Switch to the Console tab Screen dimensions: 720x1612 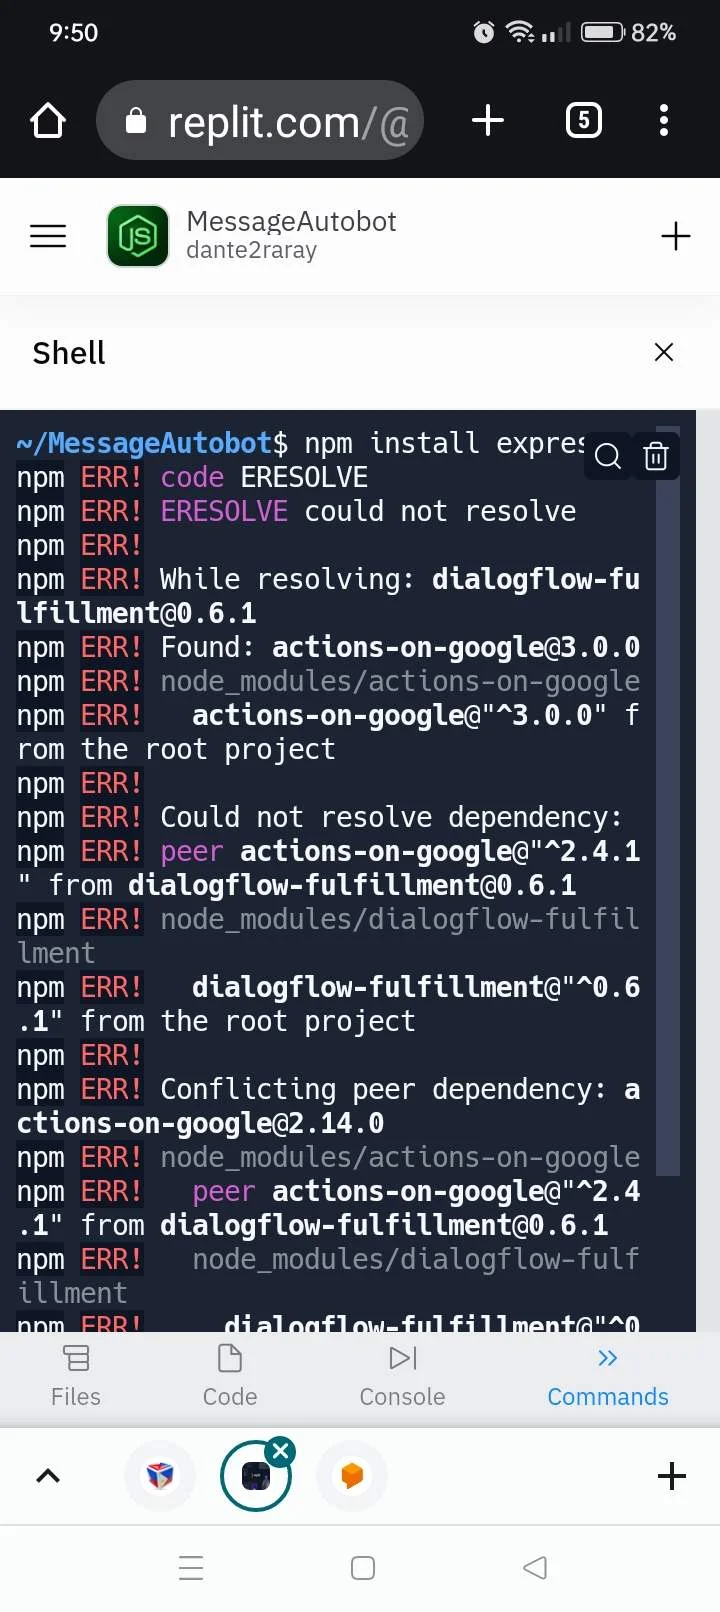(403, 1377)
